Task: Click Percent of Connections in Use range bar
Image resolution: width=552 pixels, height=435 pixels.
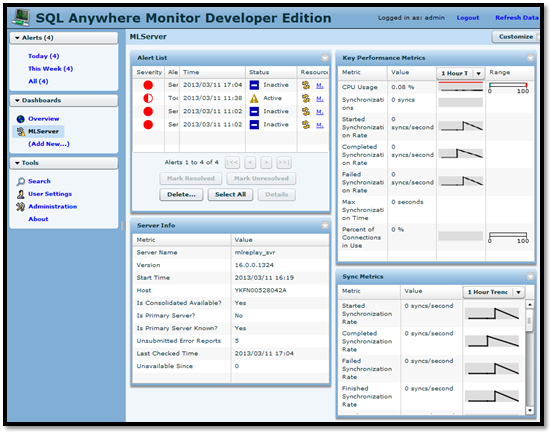Action: pos(508,237)
